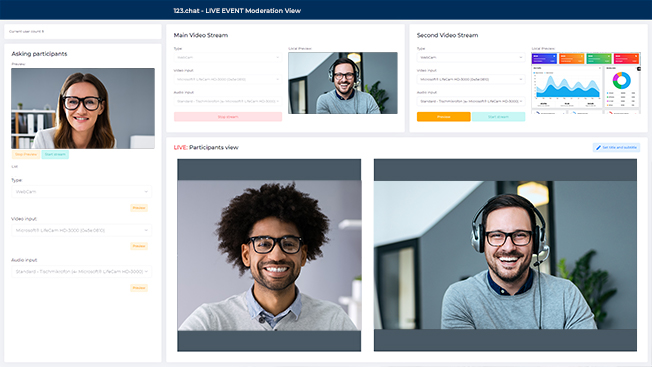Click Stop stream in Main Video Stream
652x367 pixels.
228,117
